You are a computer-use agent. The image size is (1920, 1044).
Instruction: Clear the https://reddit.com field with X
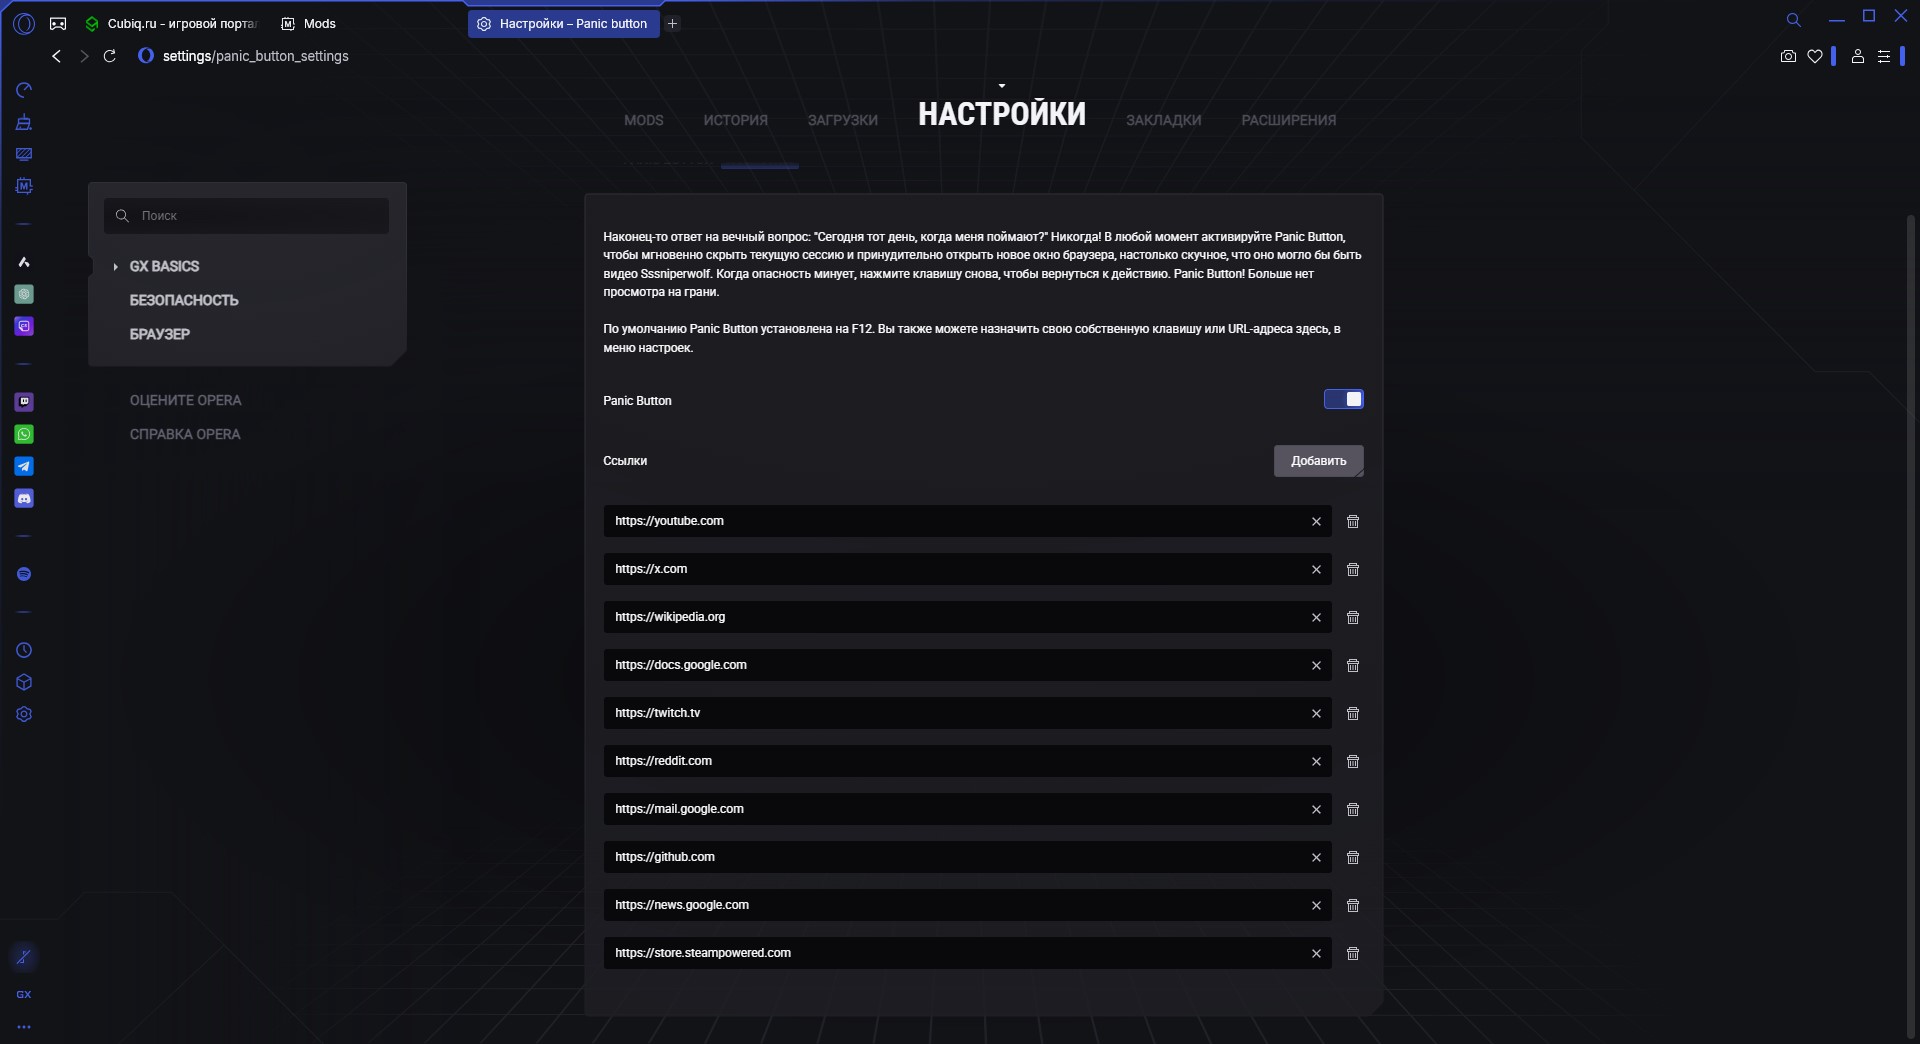pos(1316,761)
